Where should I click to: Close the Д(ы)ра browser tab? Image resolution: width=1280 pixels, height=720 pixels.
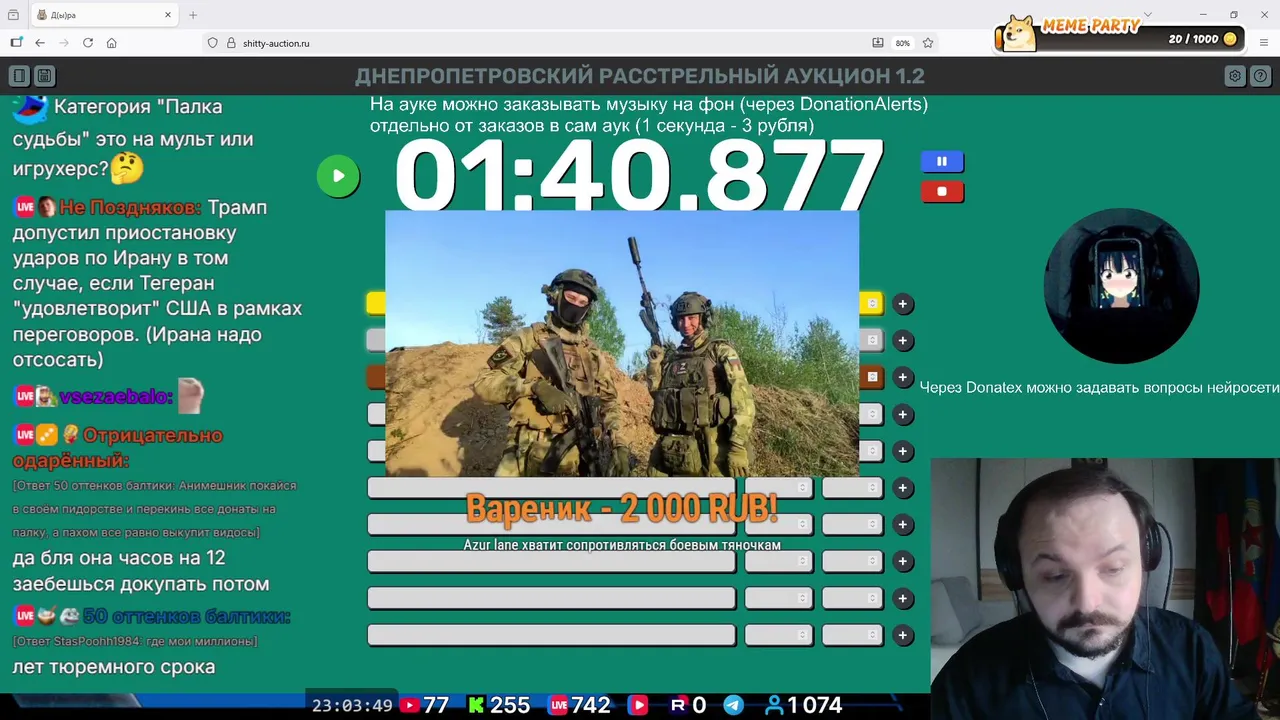coord(168,15)
